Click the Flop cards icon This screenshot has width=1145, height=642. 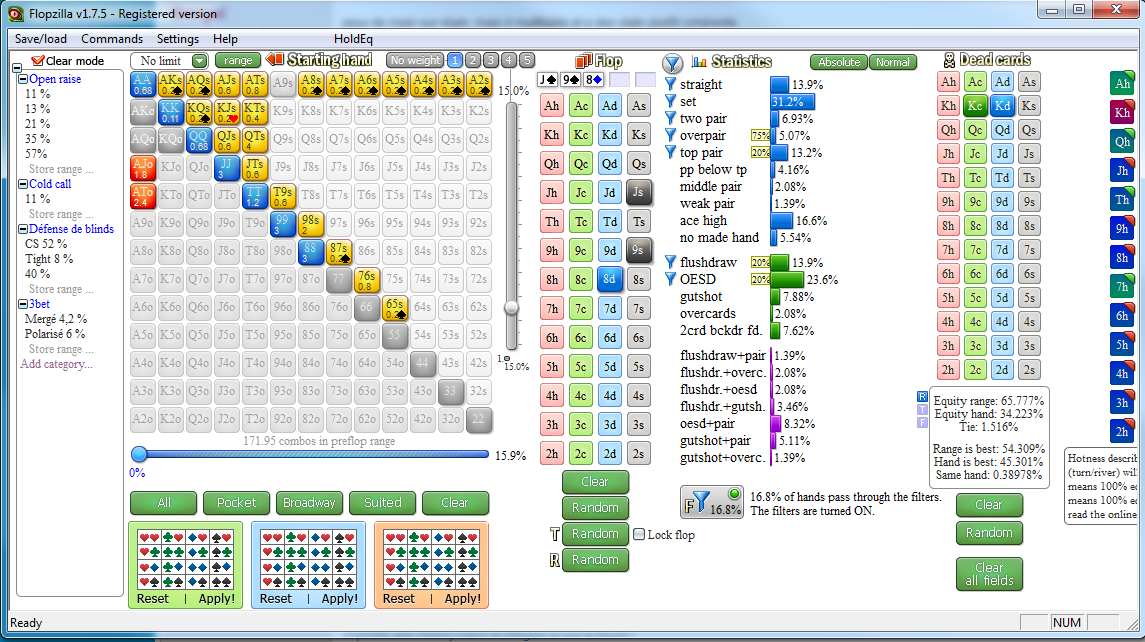click(583, 61)
